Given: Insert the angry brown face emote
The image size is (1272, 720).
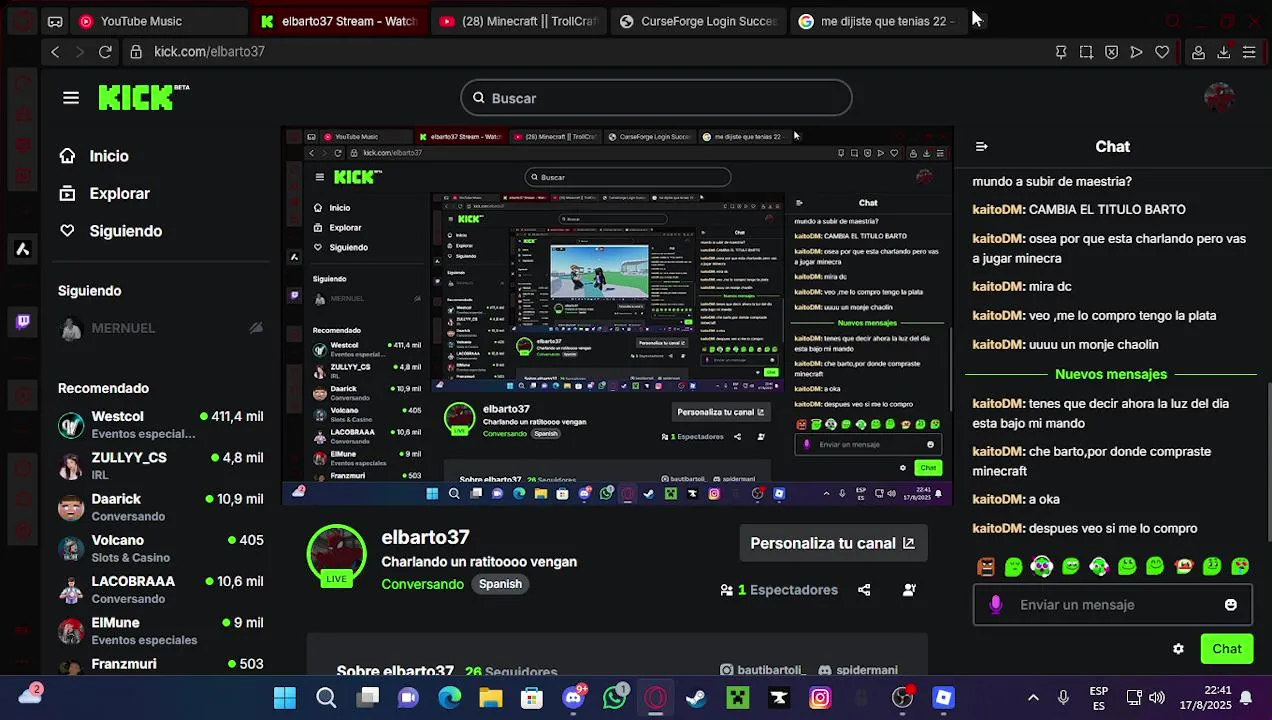Looking at the screenshot, I should coord(986,567).
